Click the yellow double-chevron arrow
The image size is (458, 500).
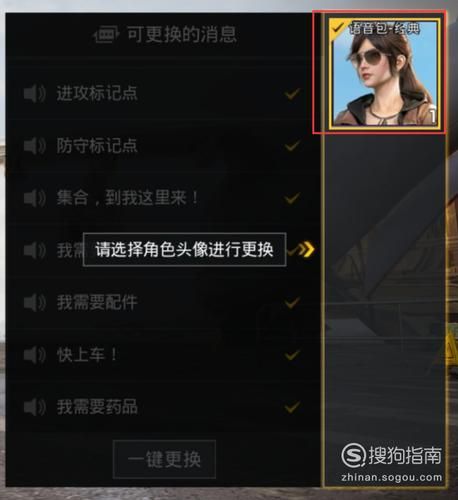(306, 249)
